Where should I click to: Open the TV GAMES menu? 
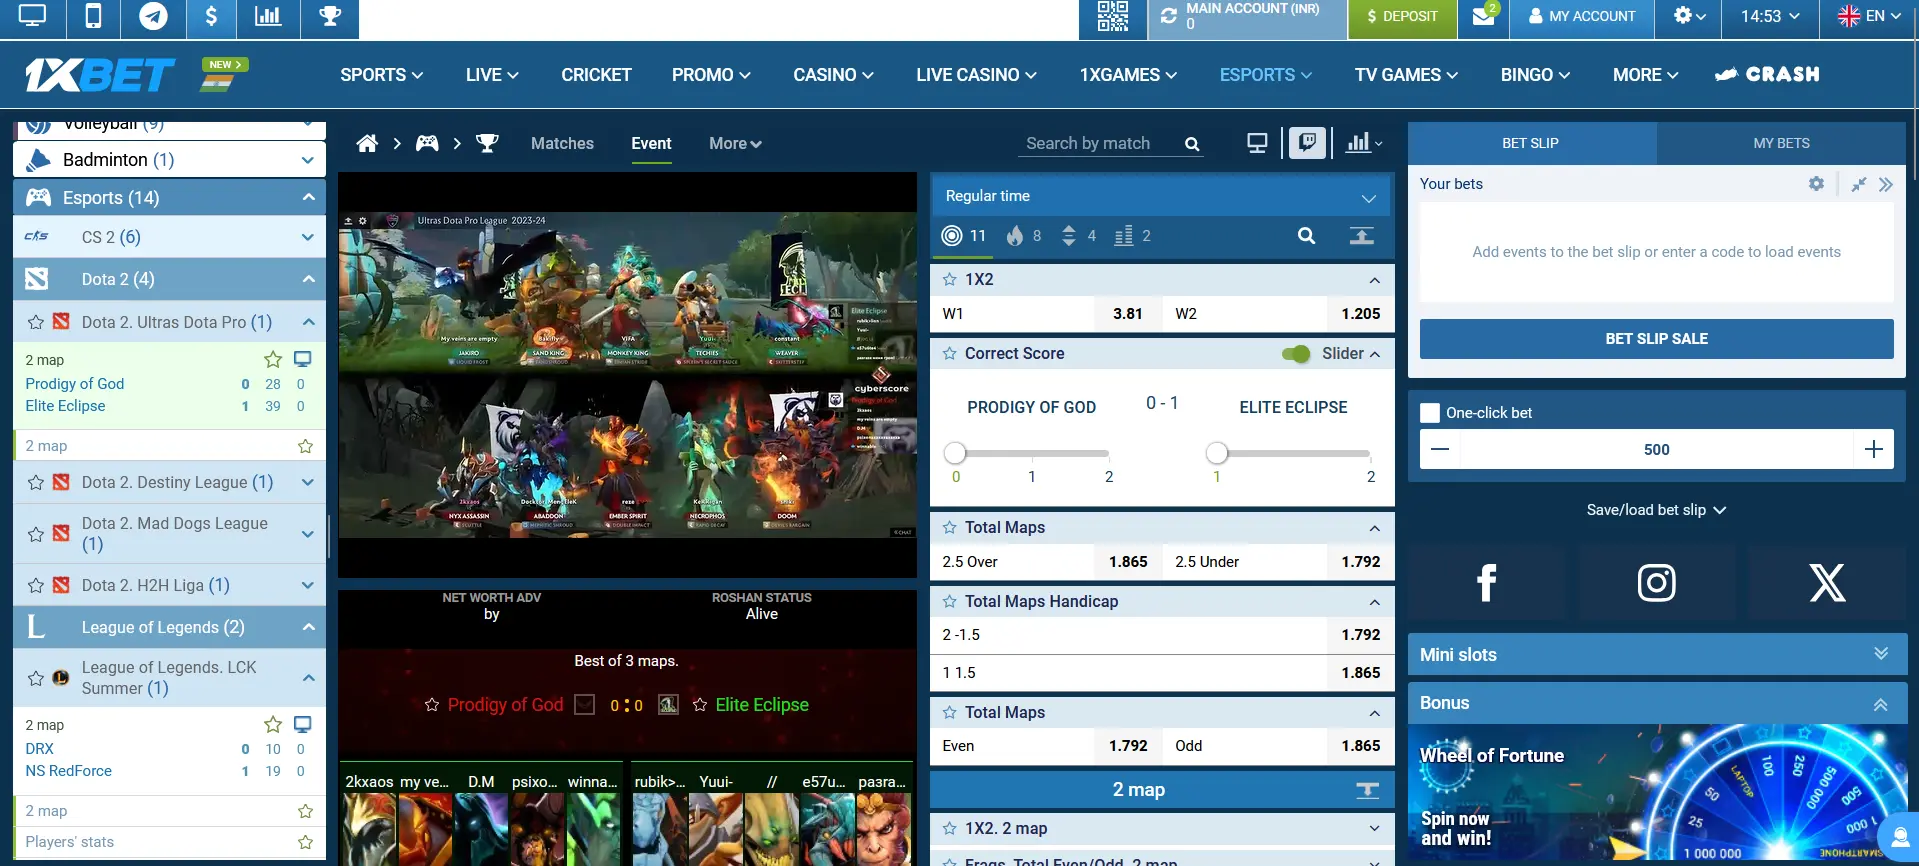coord(1406,75)
